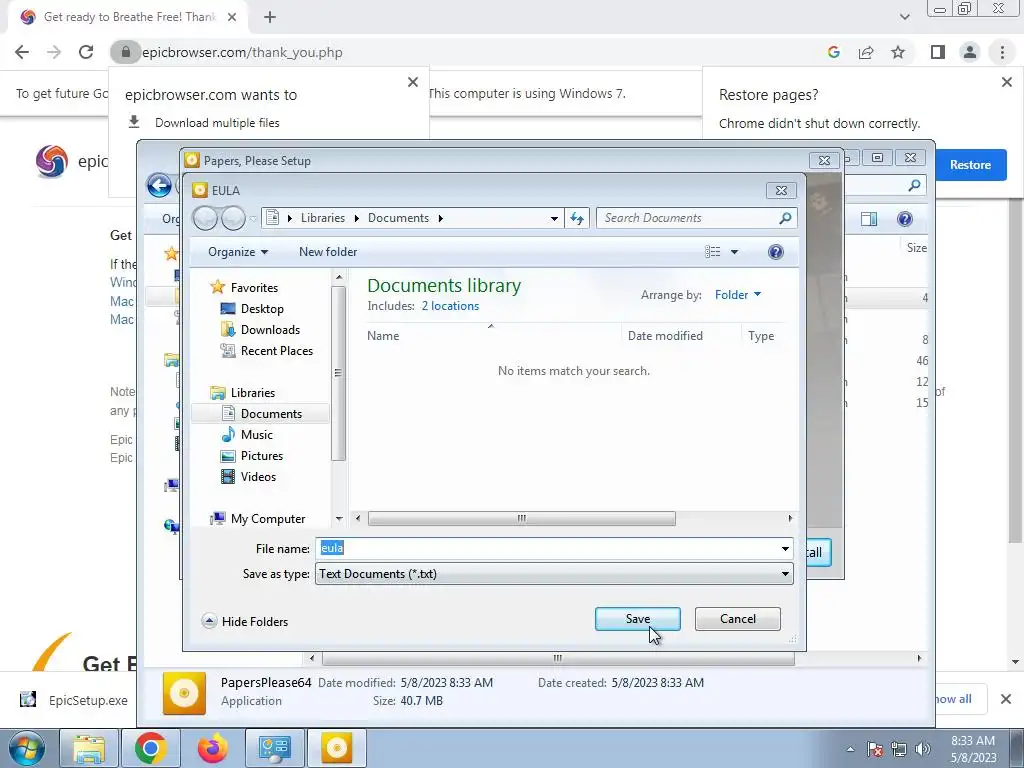The width and height of the screenshot is (1024, 768).
Task: Open Chrome three-dot menu
Action: (x=1002, y=52)
